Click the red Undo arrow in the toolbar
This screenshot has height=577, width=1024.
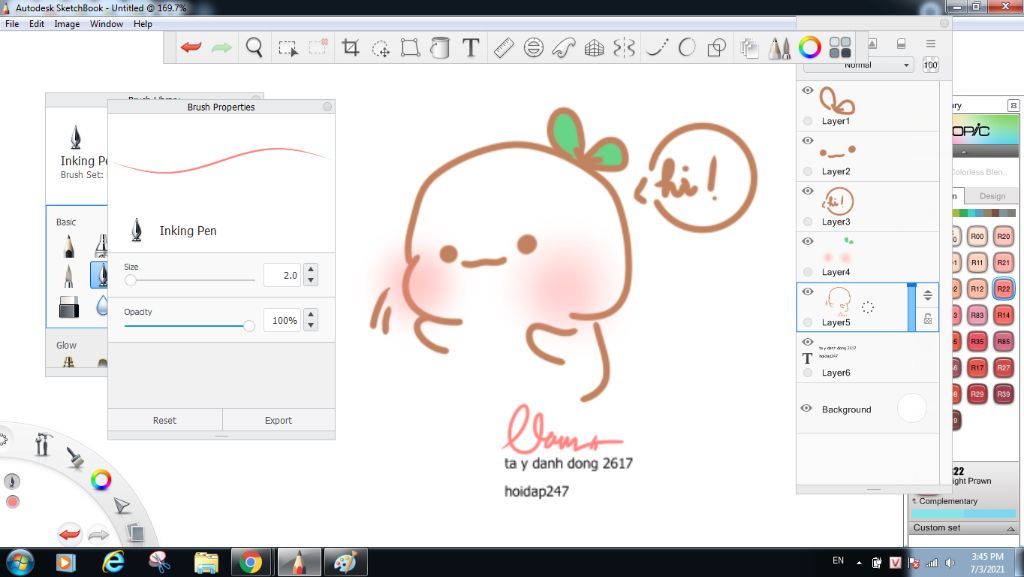(191, 48)
